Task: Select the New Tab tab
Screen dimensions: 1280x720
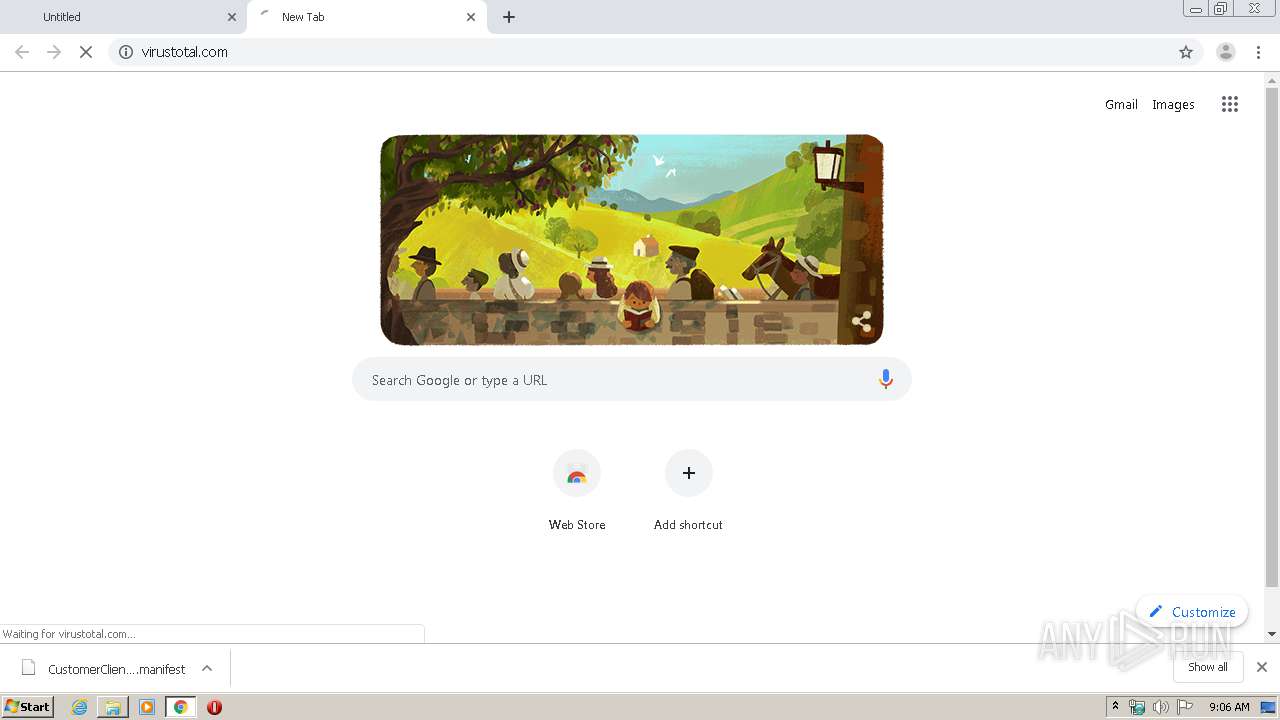Action: point(366,17)
